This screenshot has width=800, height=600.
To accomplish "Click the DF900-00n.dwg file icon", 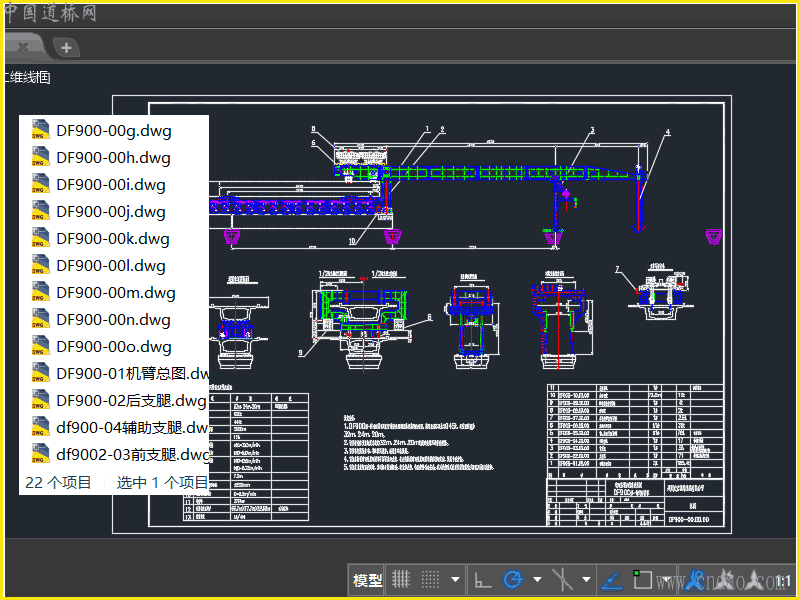I will pyautogui.click(x=40, y=319).
